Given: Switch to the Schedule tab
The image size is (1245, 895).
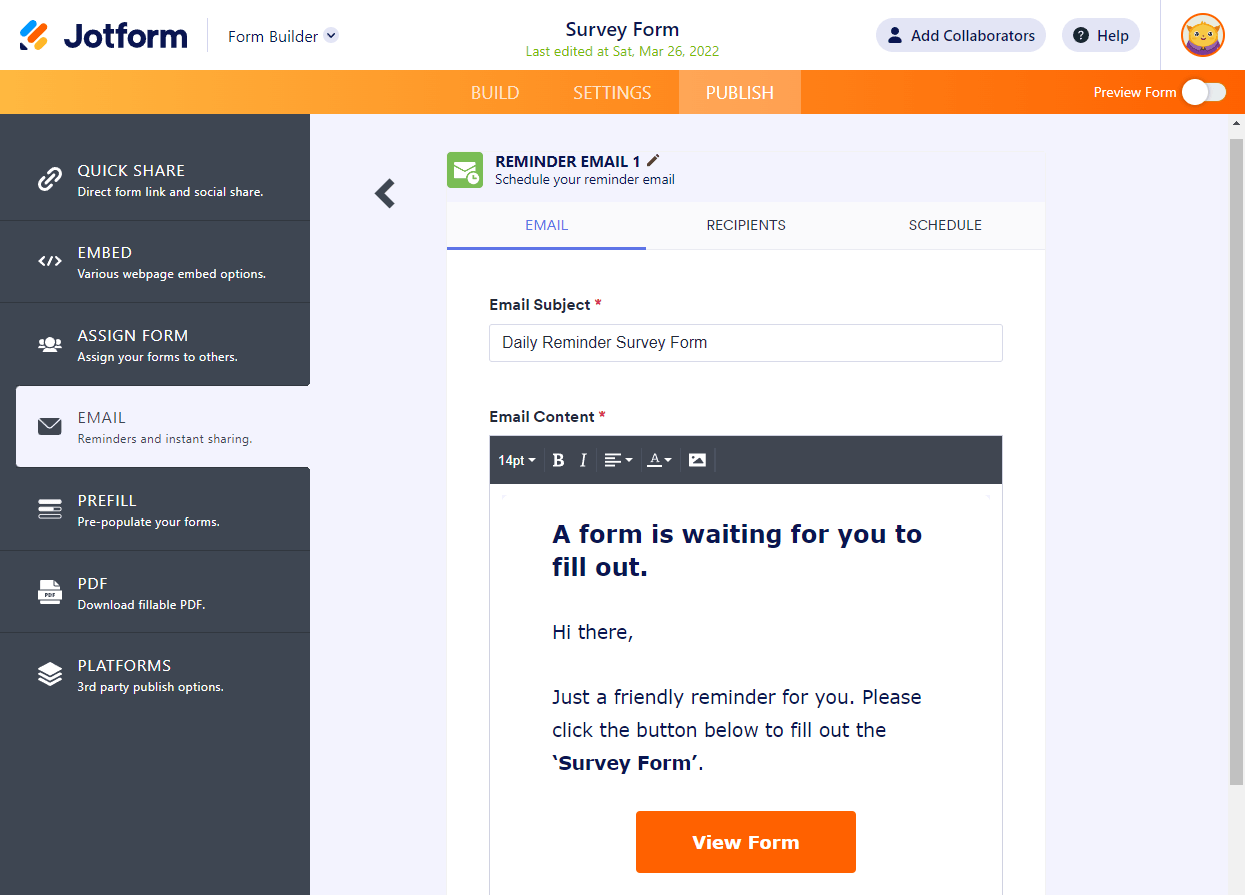Looking at the screenshot, I should click(945, 225).
